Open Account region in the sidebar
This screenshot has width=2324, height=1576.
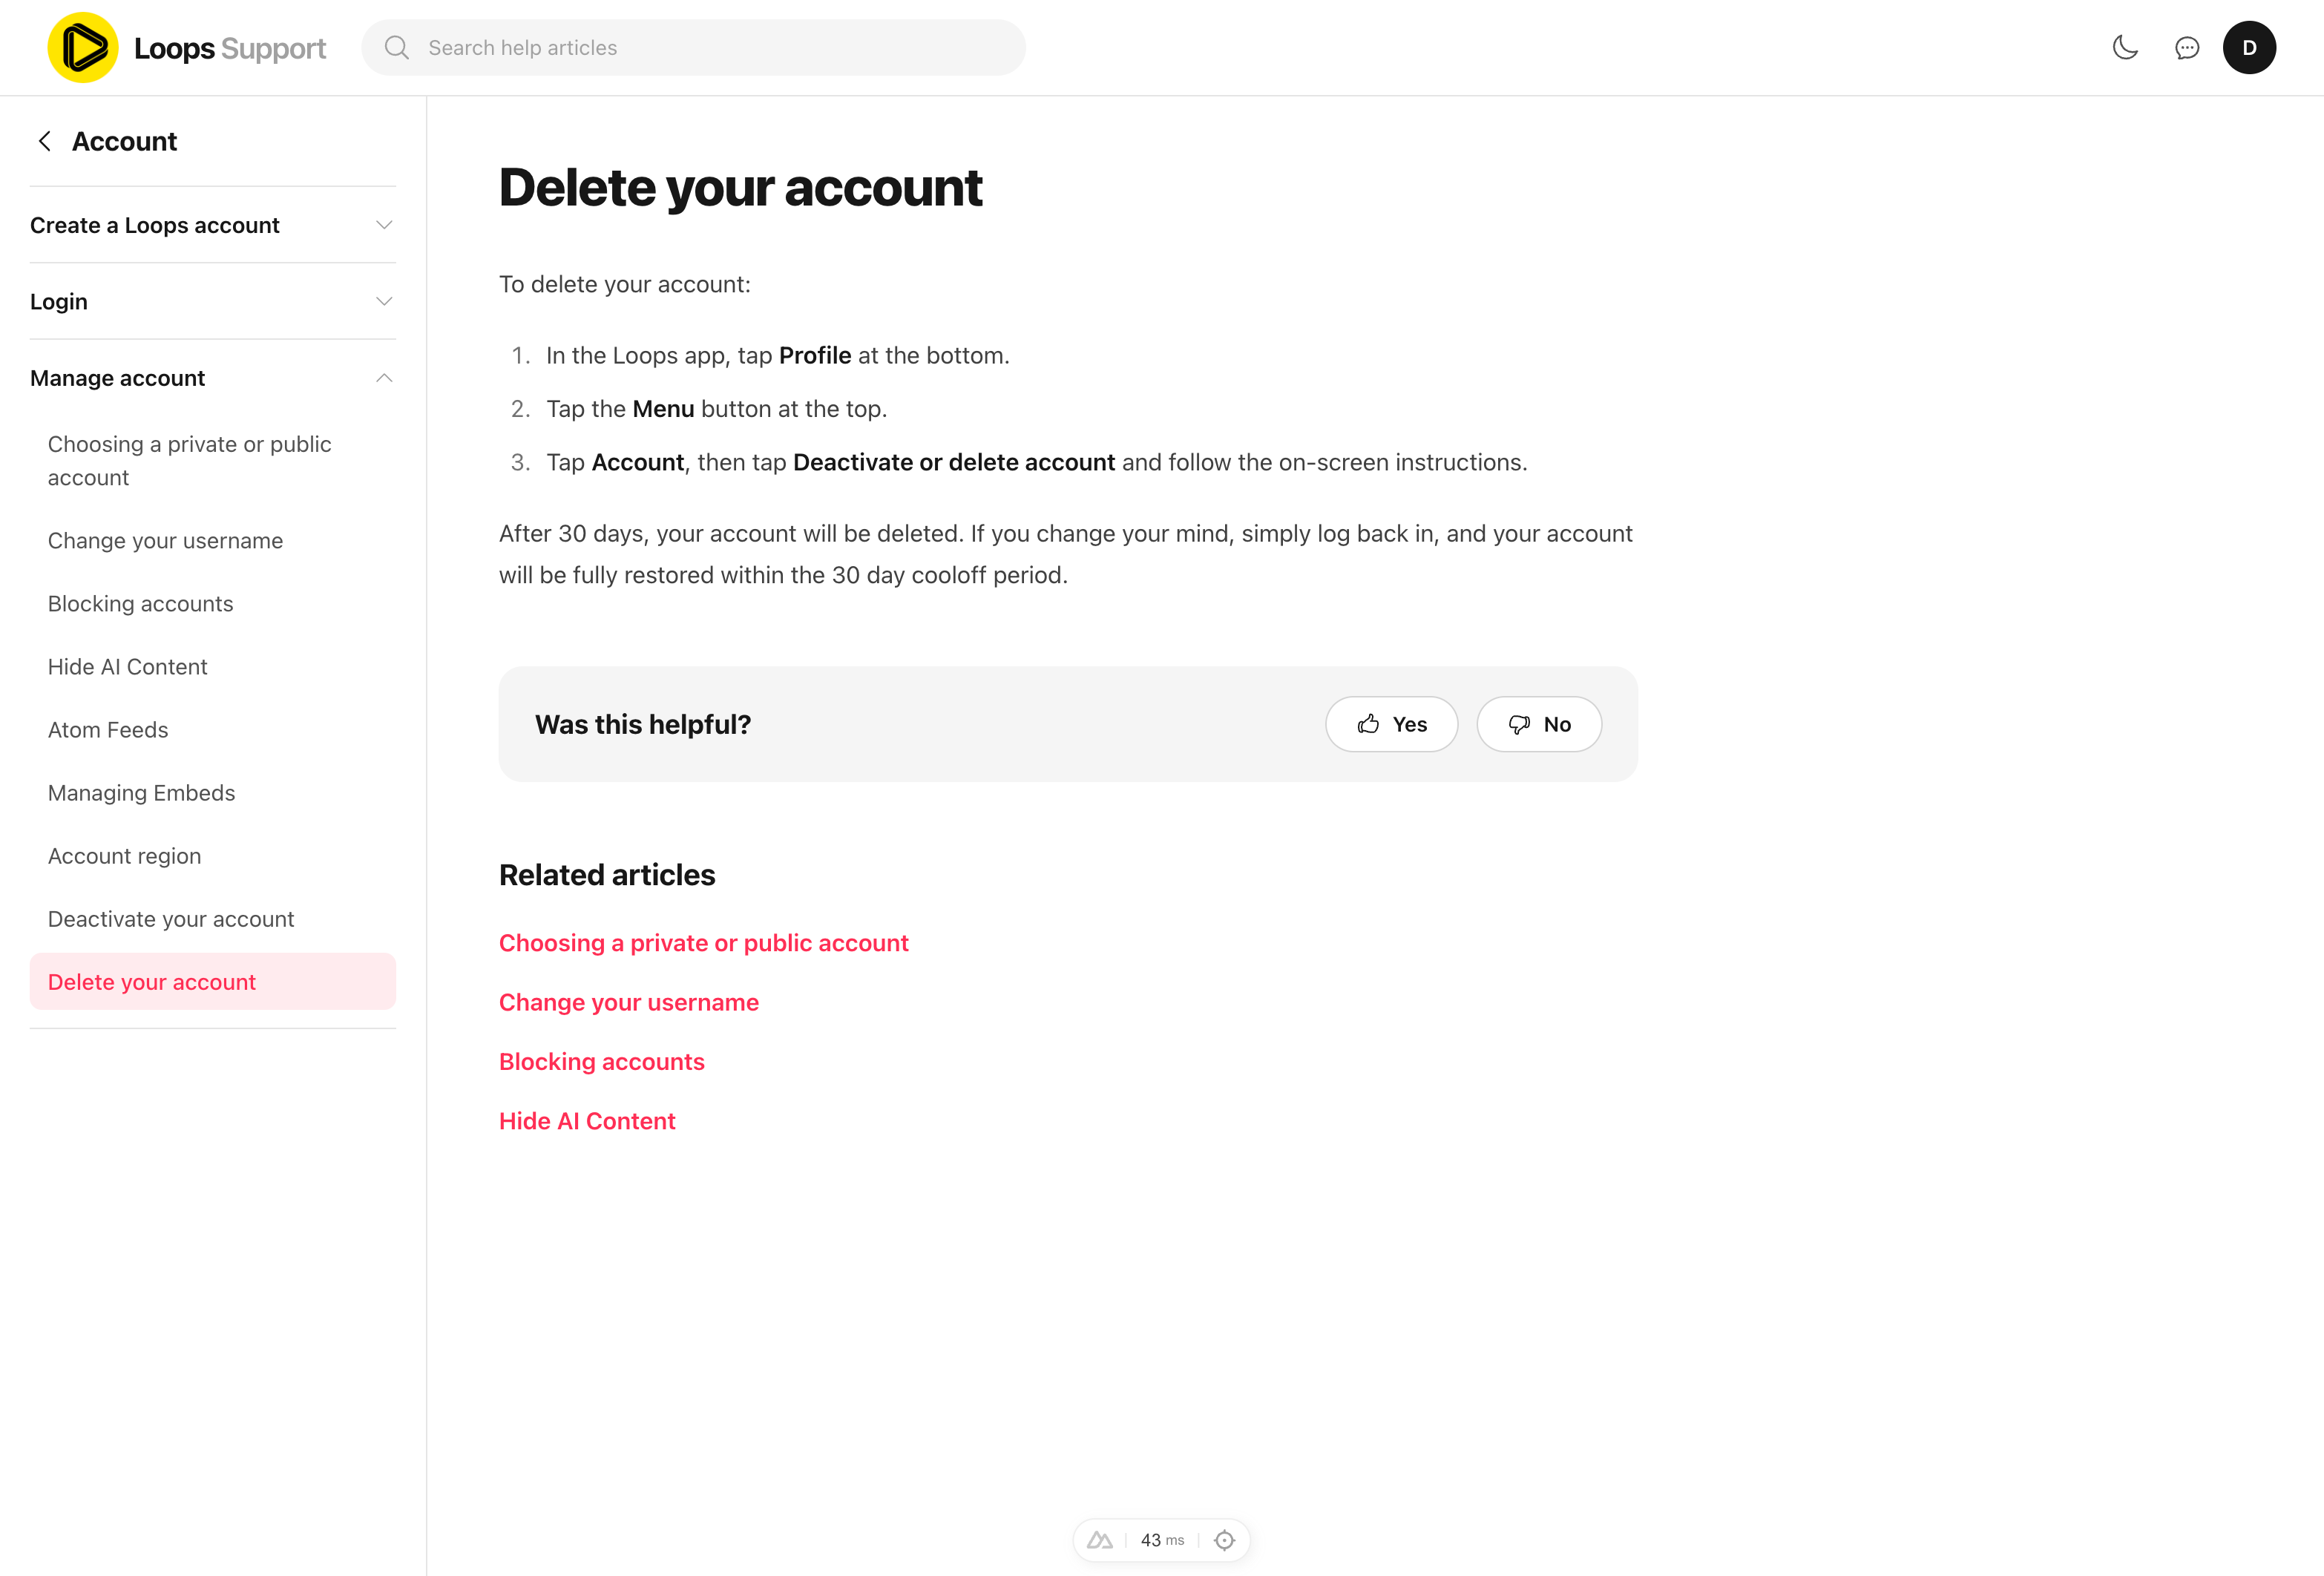pyautogui.click(x=124, y=856)
